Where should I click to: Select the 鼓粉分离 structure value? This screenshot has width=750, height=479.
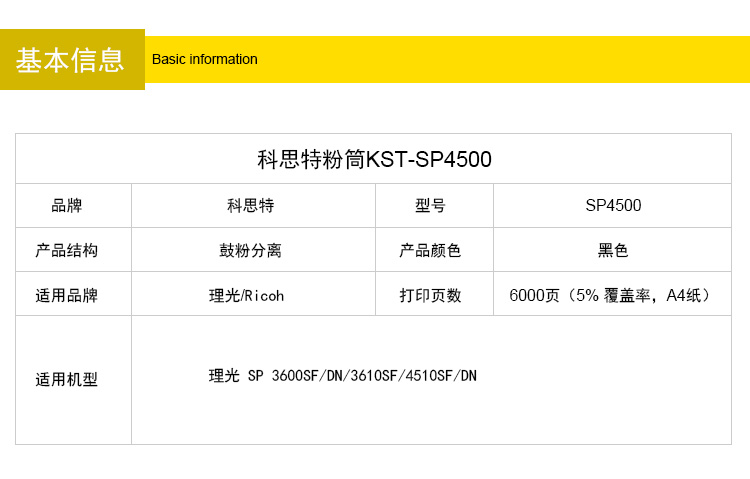coord(251,250)
